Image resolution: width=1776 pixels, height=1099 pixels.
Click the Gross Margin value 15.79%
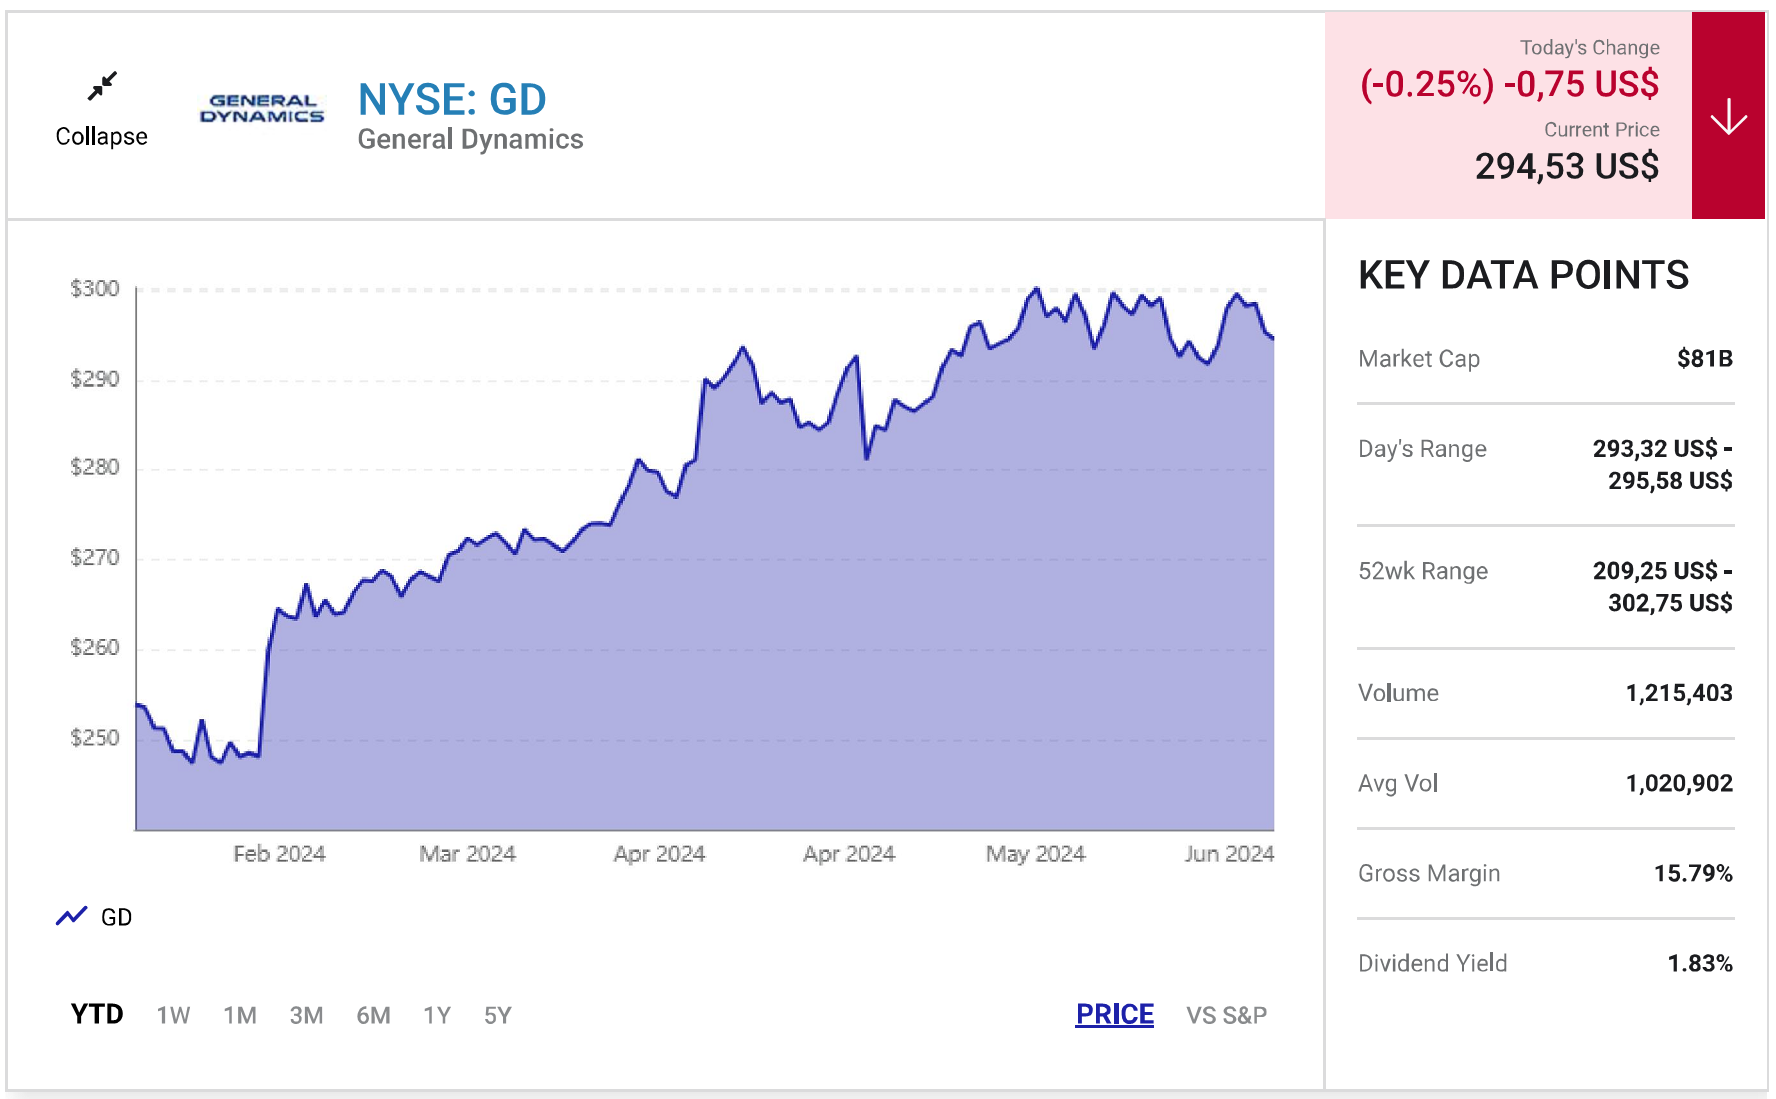click(x=1693, y=873)
